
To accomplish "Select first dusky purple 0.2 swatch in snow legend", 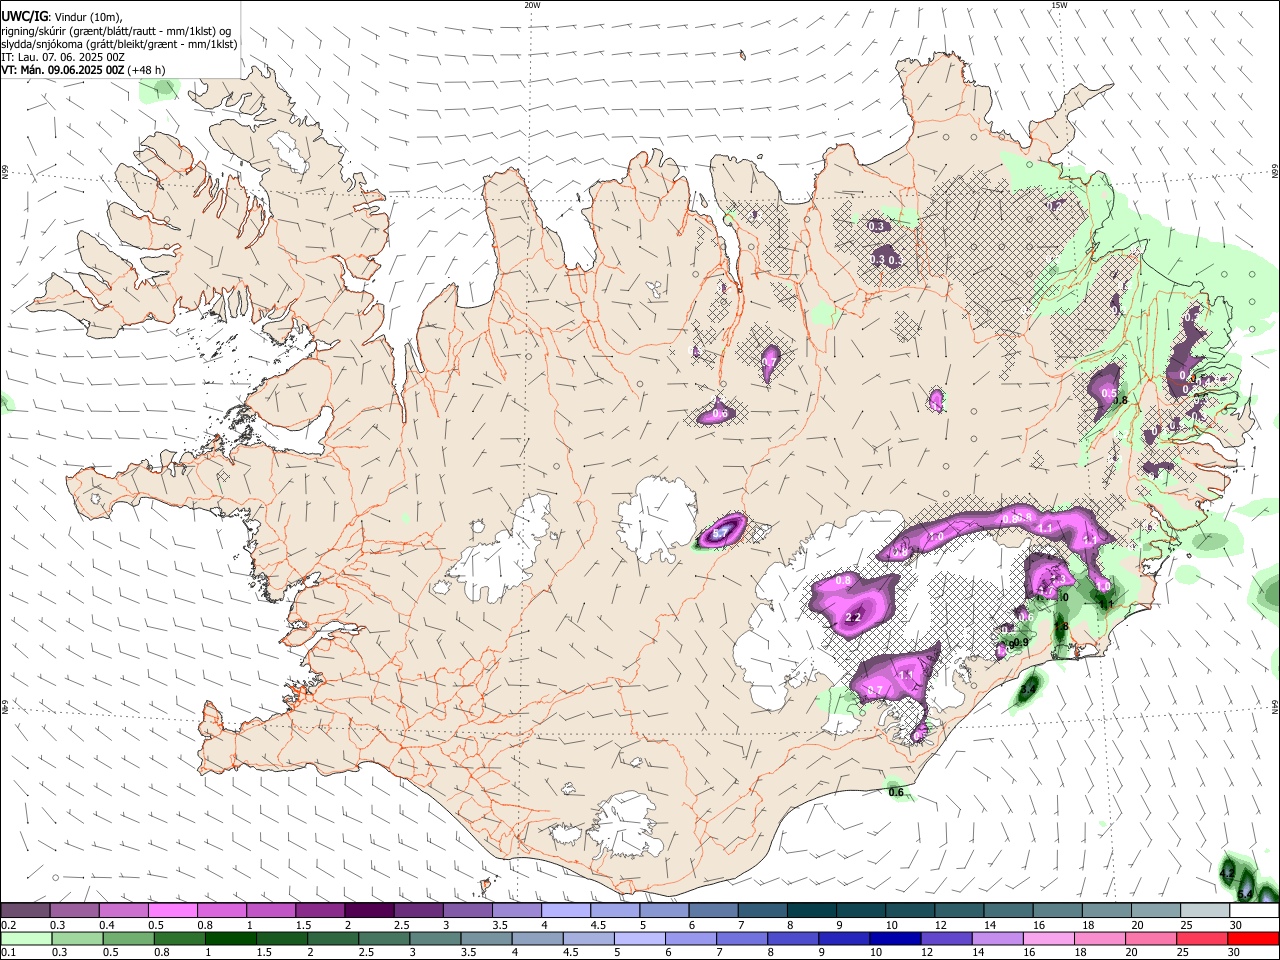I will coord(26,911).
